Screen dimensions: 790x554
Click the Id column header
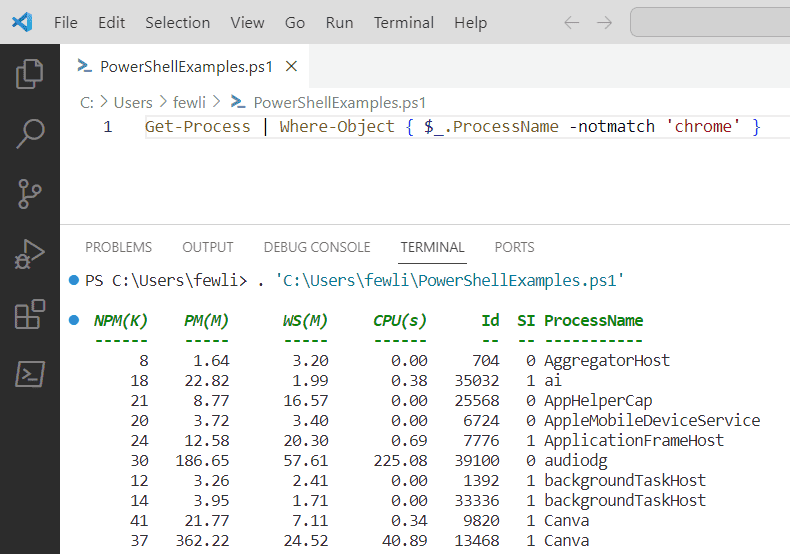pos(490,320)
